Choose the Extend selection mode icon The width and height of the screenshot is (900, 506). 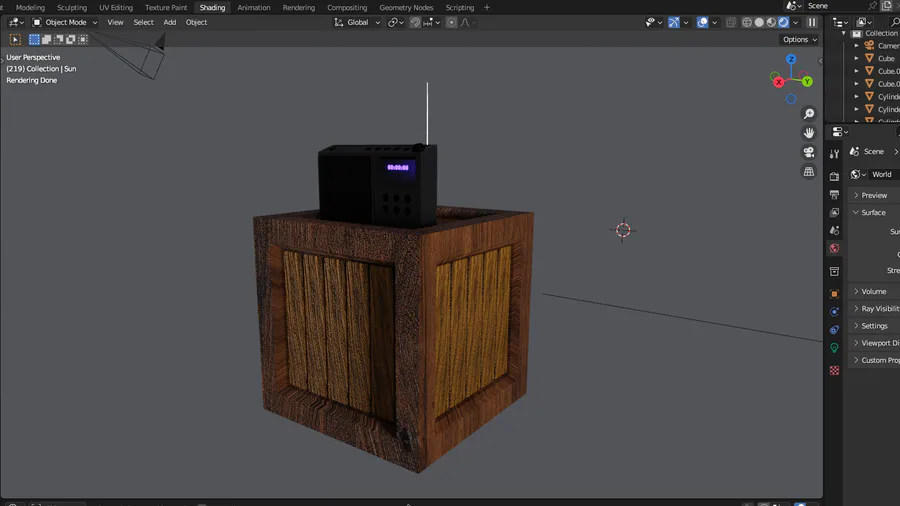46,40
